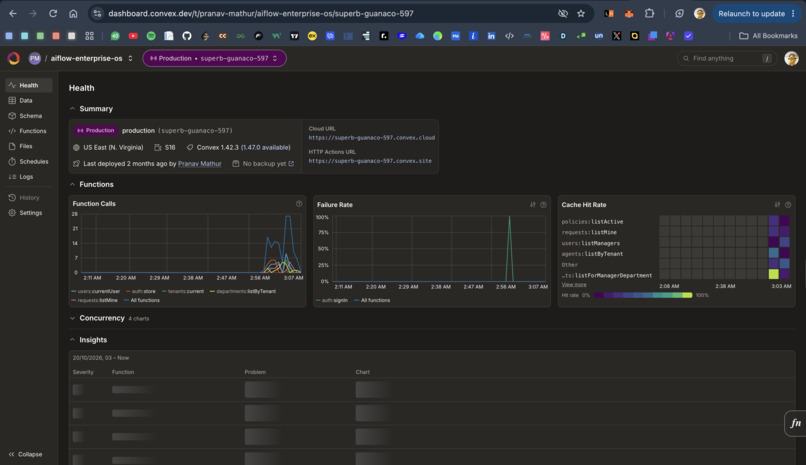The width and height of the screenshot is (806, 465).
Task: Click the crossed-eye icon in address bar
Action: coord(563,14)
